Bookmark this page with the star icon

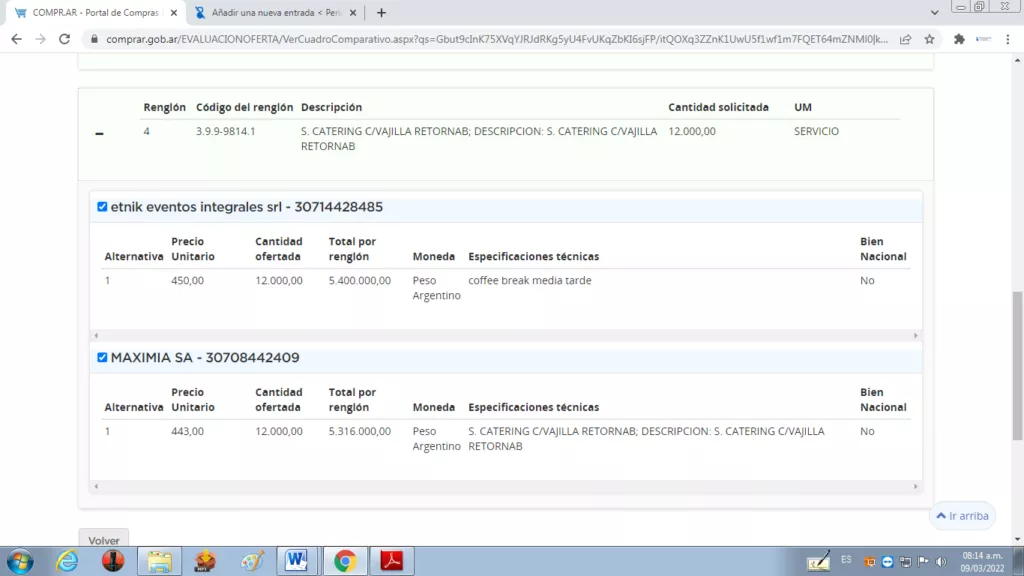(x=929, y=39)
